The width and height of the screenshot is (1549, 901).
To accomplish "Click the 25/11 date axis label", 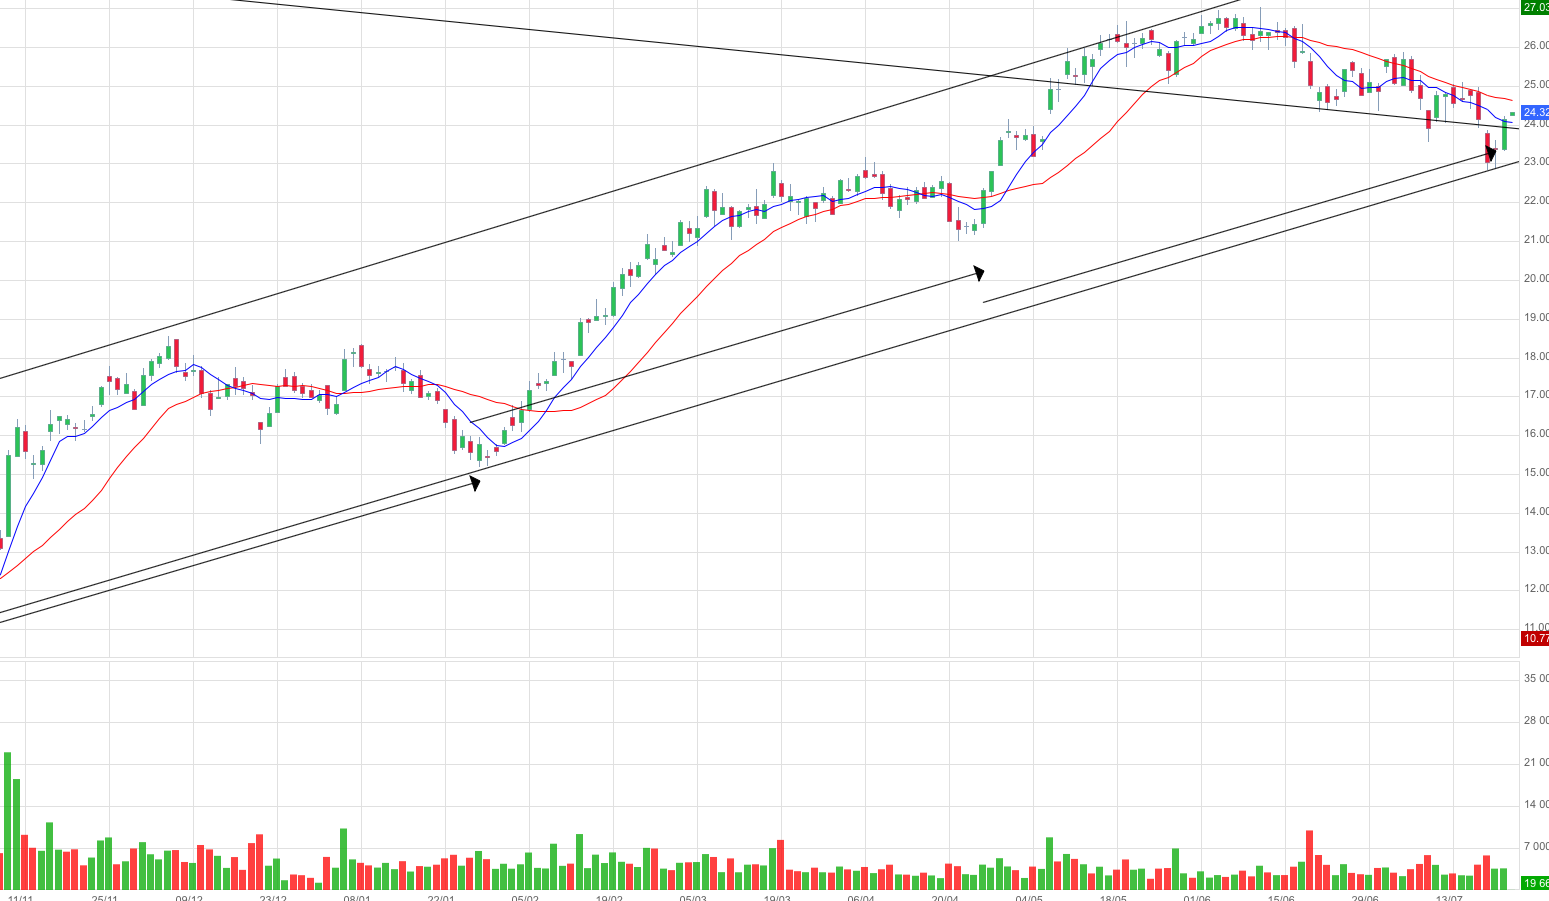I will pos(105,897).
